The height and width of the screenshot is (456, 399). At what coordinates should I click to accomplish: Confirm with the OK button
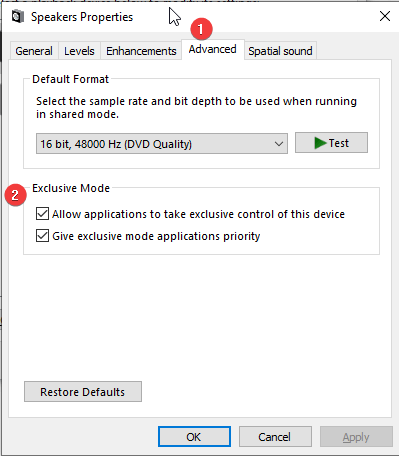194,437
